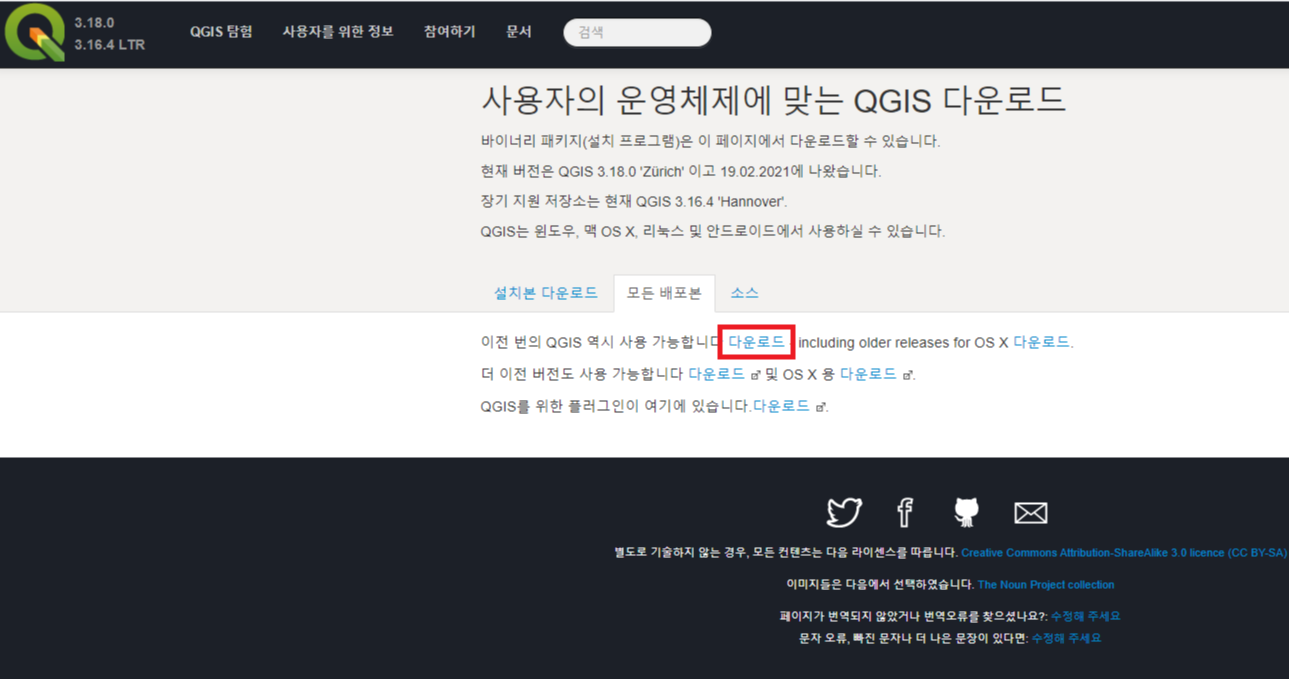Click '다운로드' link for previous QGIS releases
Screen dimensions: 1289x679
pos(756,342)
